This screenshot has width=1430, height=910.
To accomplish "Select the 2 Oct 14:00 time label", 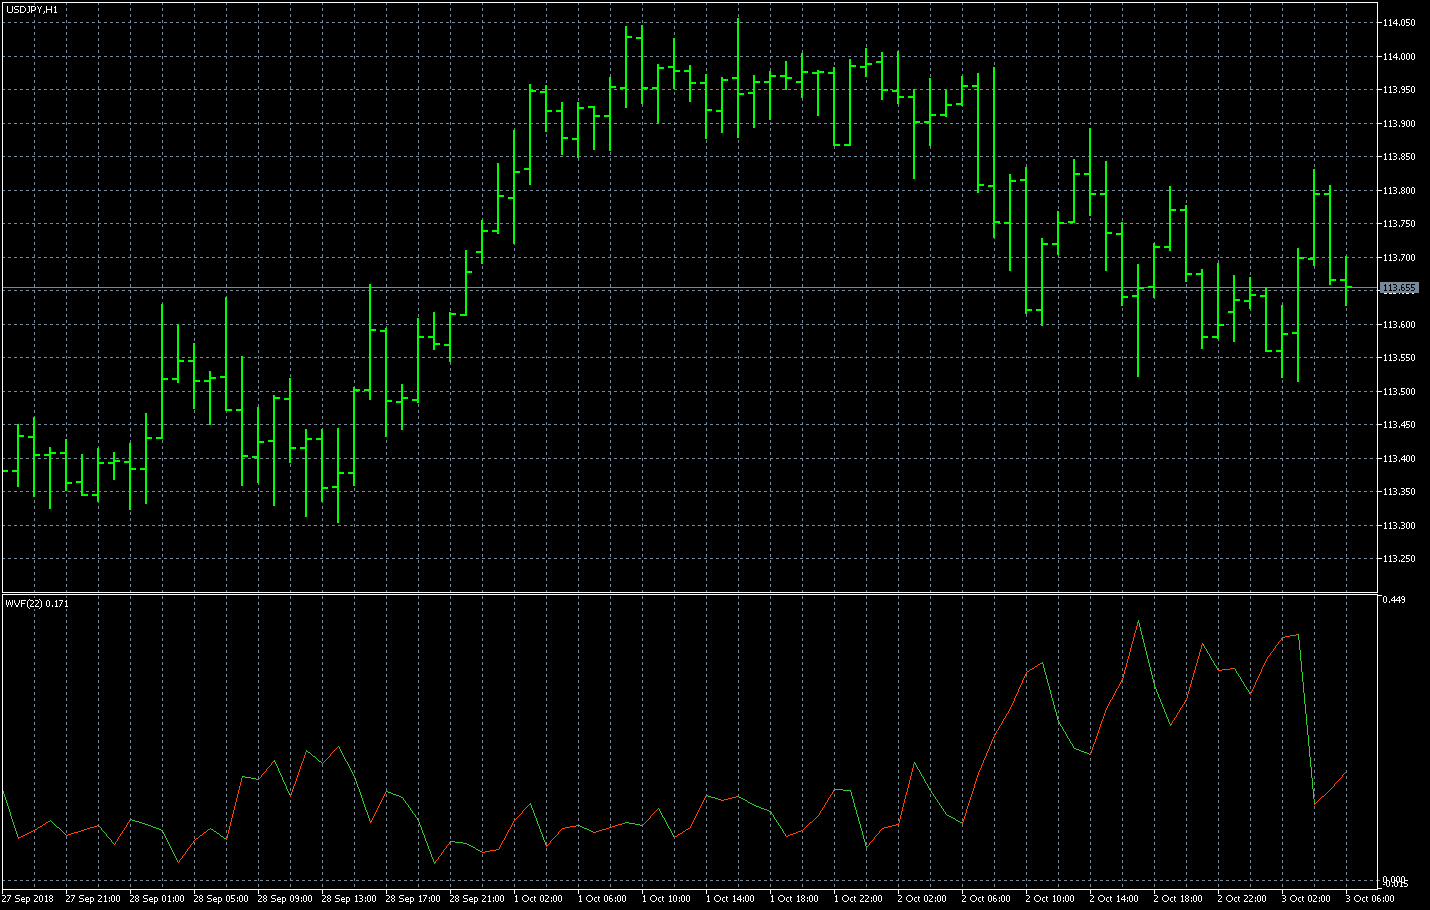I will pyautogui.click(x=1115, y=899).
